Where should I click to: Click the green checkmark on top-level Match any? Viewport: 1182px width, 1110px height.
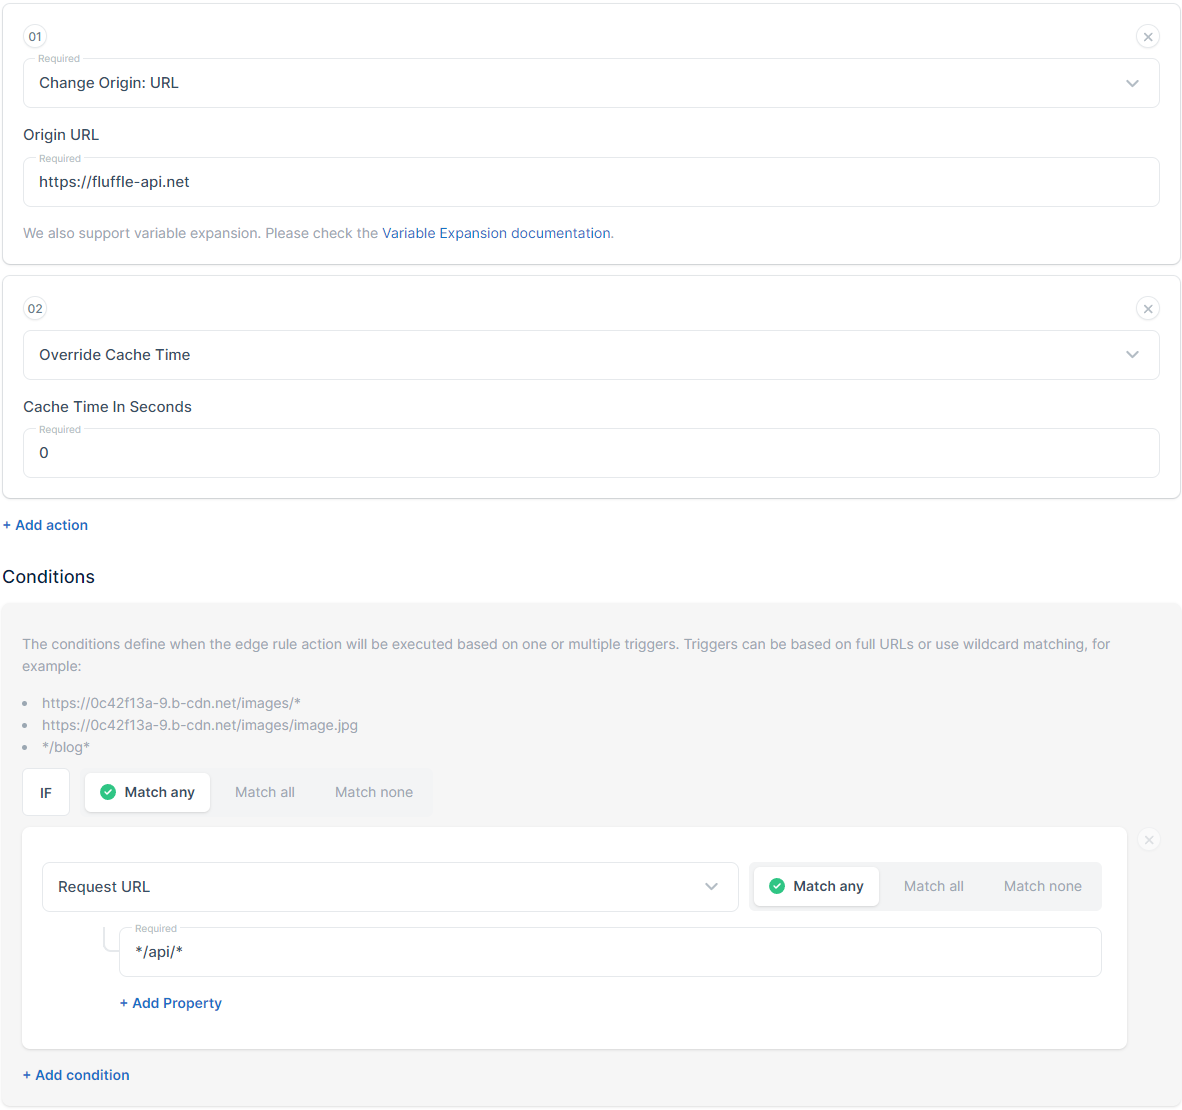click(108, 792)
